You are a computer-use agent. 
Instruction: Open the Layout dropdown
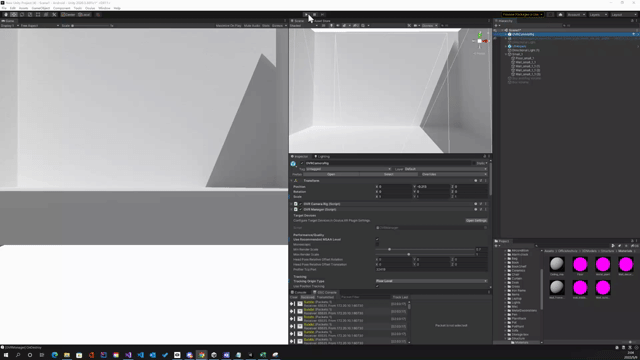(x=624, y=15)
